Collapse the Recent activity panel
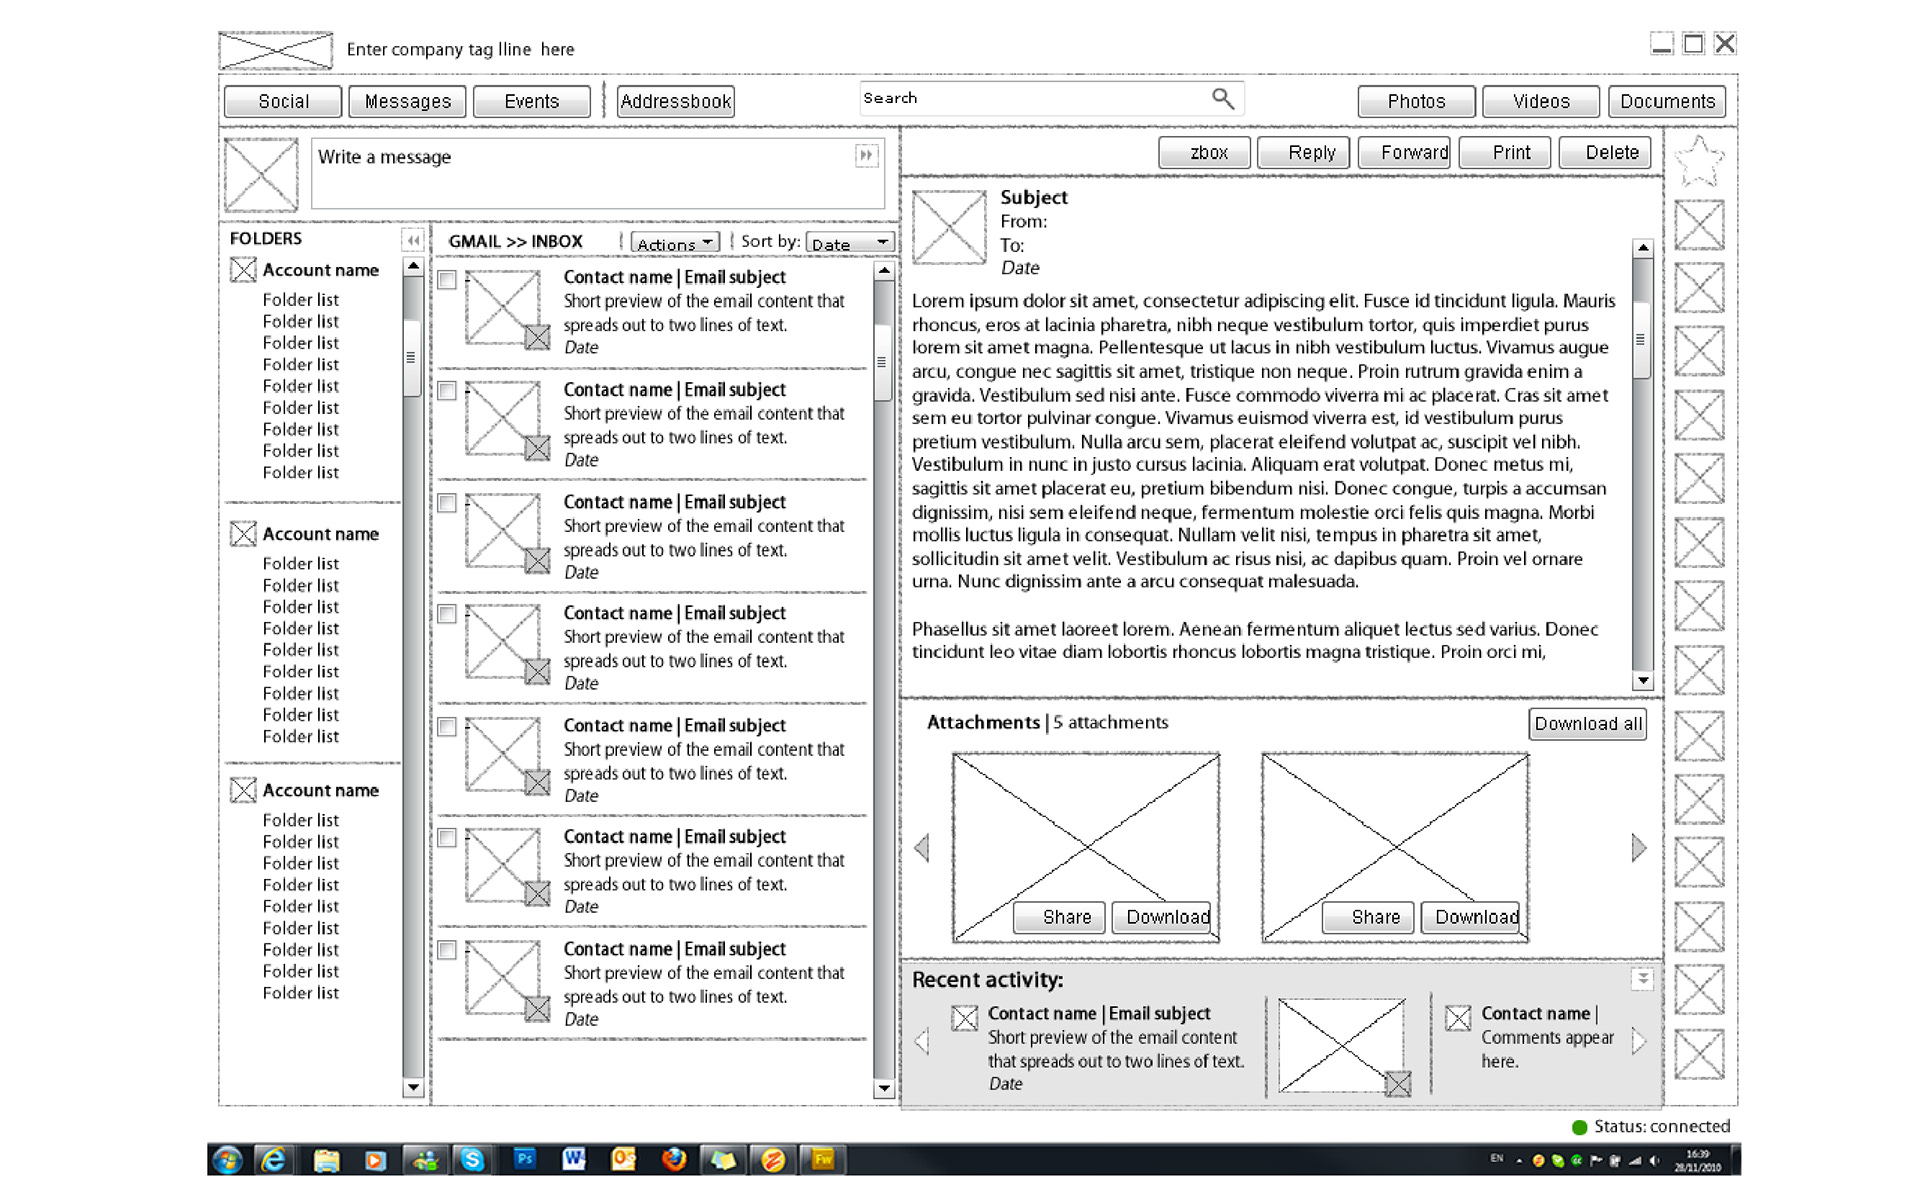1920x1200 pixels. coord(1642,979)
